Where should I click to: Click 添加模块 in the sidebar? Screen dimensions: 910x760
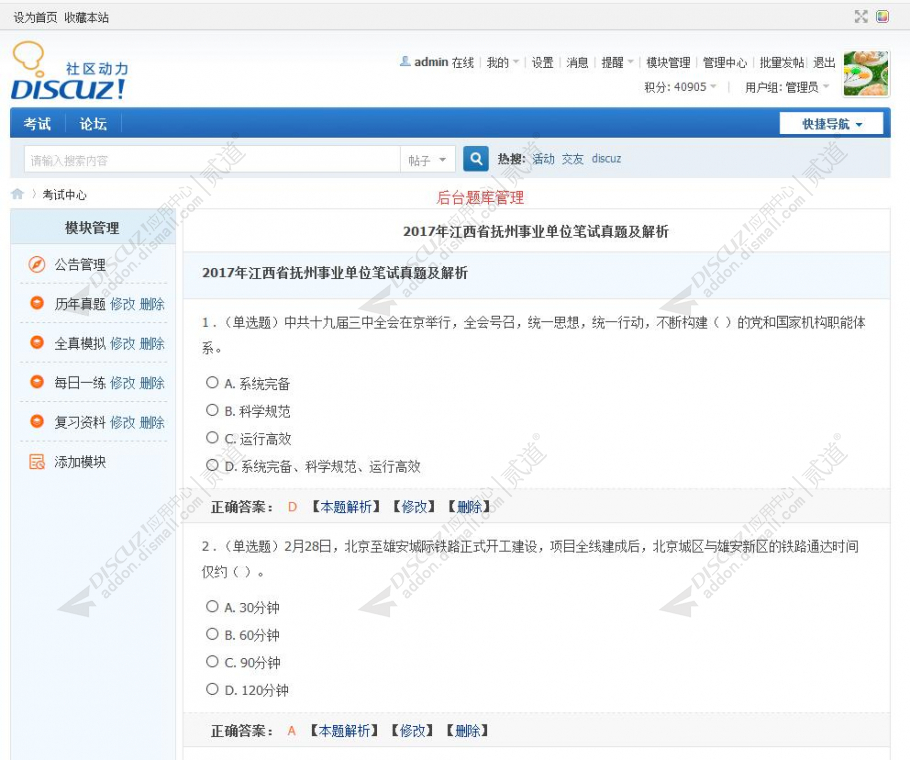click(80, 462)
